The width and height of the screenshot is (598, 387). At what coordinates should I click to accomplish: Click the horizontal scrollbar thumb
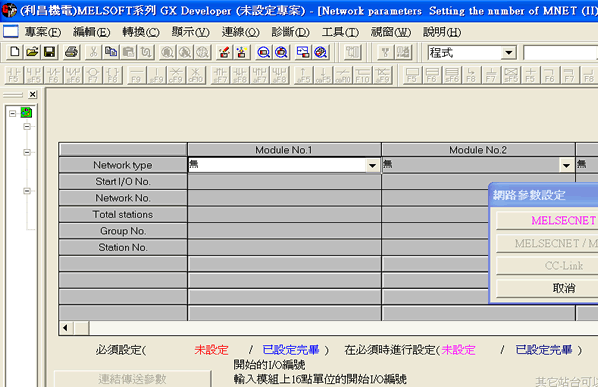(x=81, y=328)
